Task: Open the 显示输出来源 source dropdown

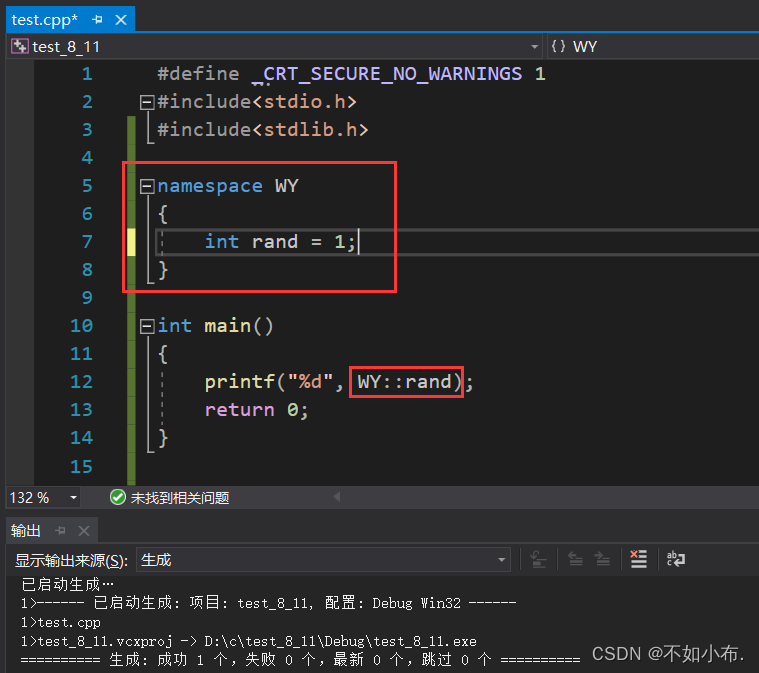Action: 502,560
